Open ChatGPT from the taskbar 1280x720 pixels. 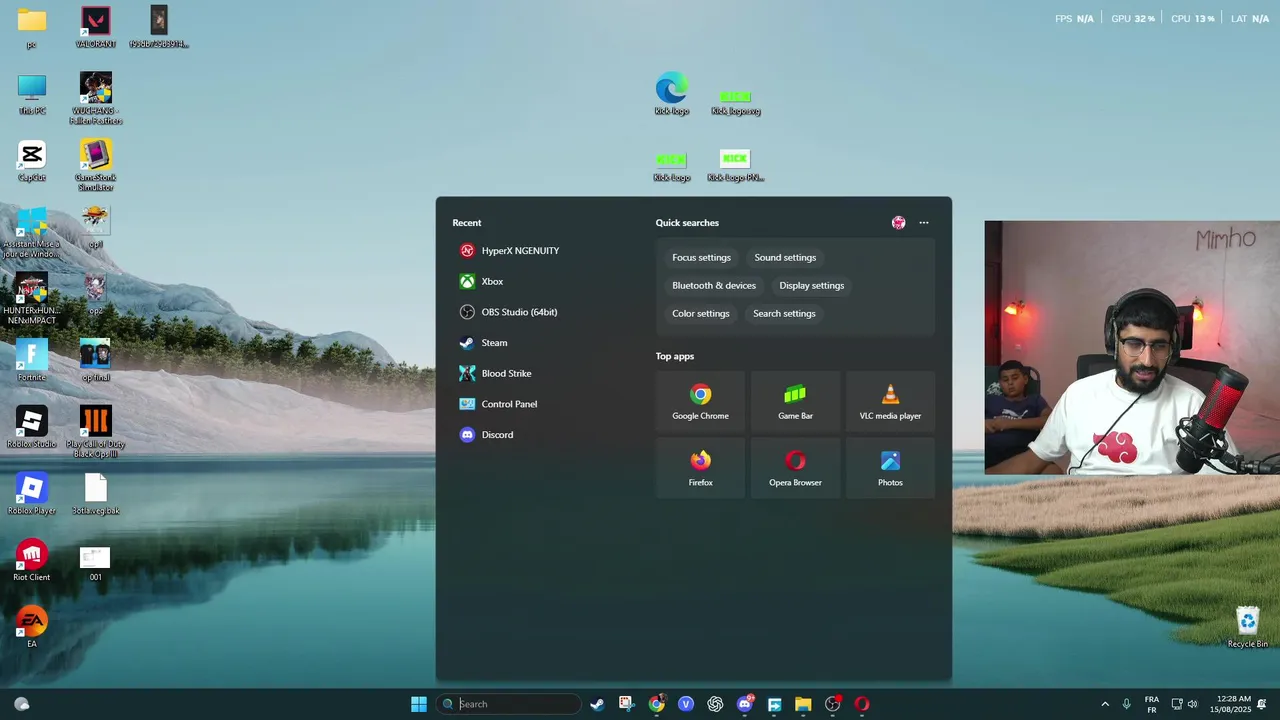point(715,704)
